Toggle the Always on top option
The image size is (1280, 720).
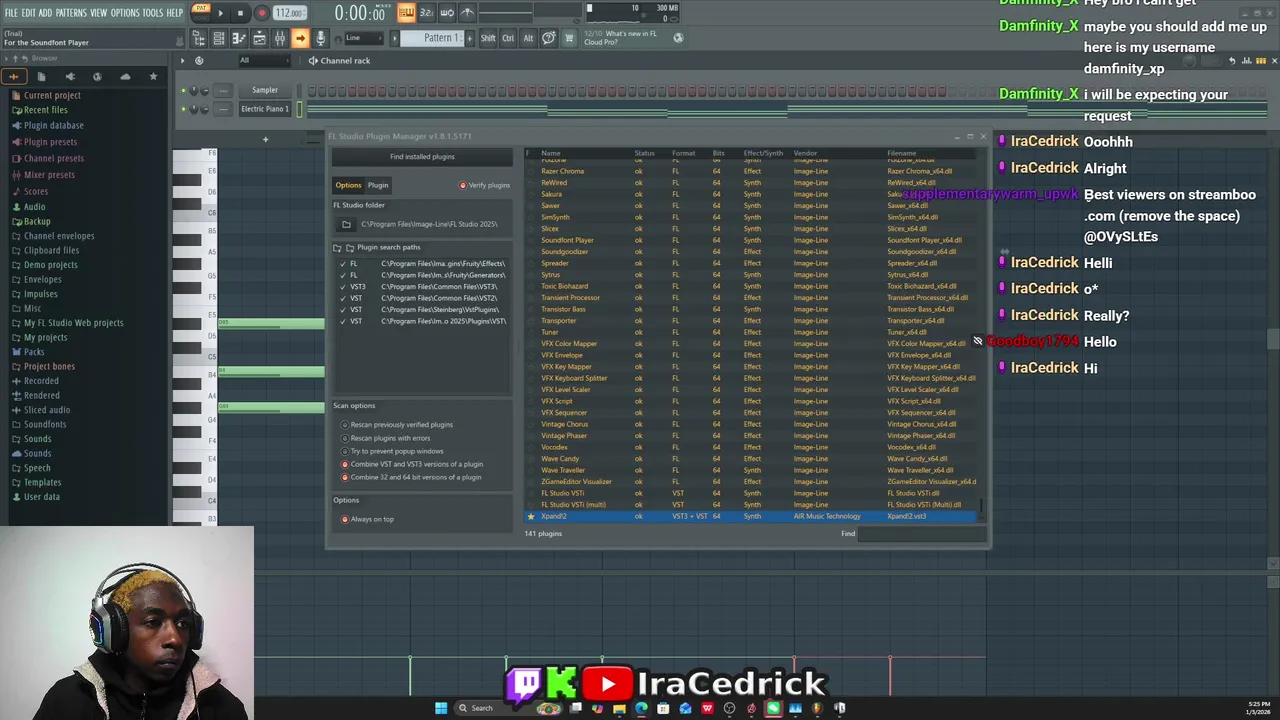tap(367, 519)
